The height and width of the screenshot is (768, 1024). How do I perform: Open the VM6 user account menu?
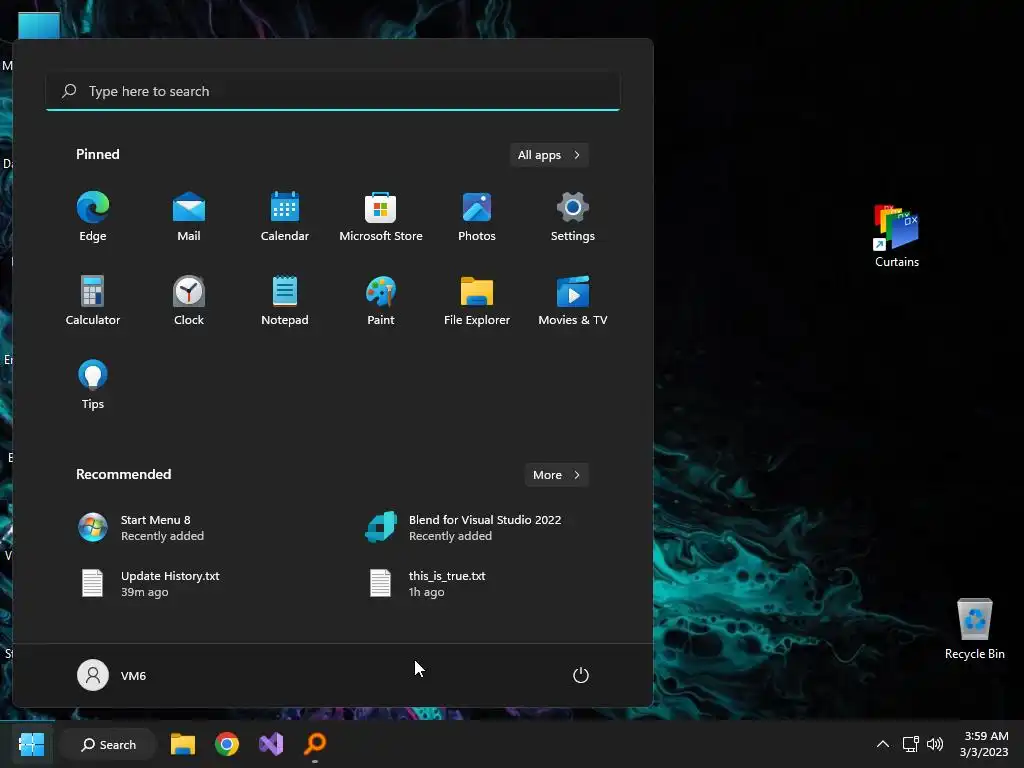pos(112,675)
